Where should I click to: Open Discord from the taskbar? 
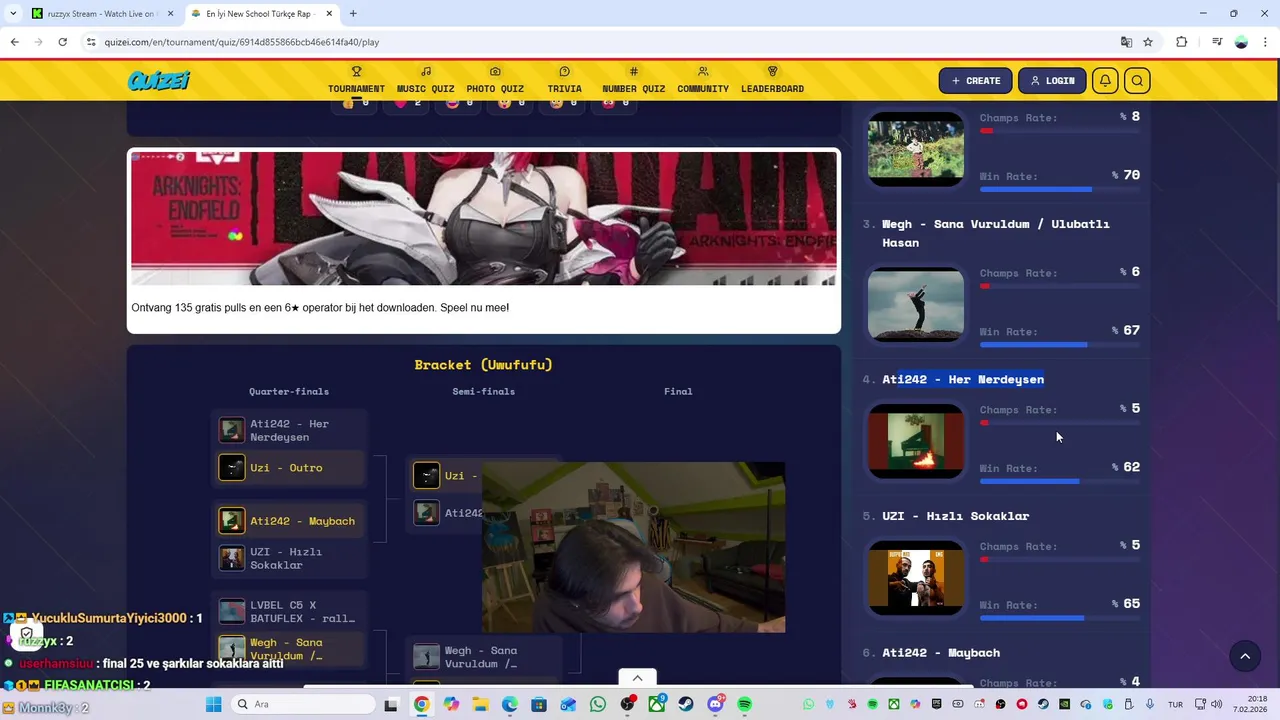[715, 704]
